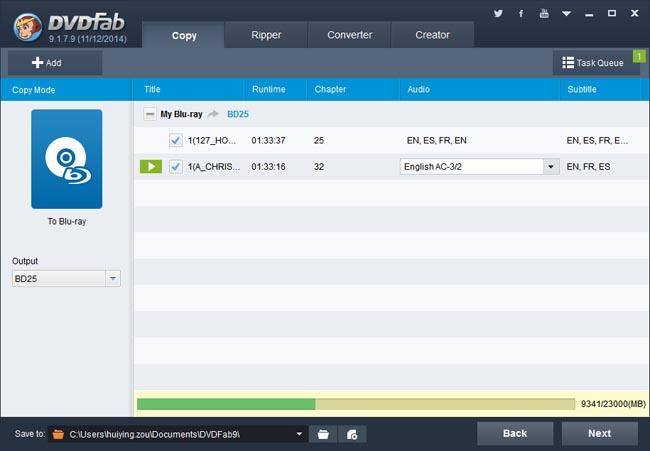Click the orange folder icon in Save to
The width and height of the screenshot is (650, 451).
pyautogui.click(x=58, y=434)
